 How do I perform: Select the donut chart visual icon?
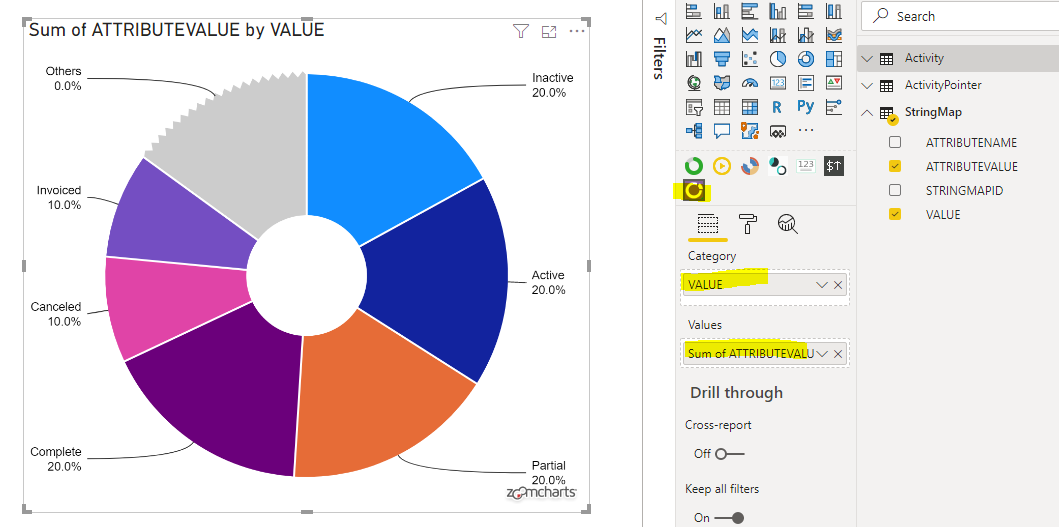coord(806,59)
